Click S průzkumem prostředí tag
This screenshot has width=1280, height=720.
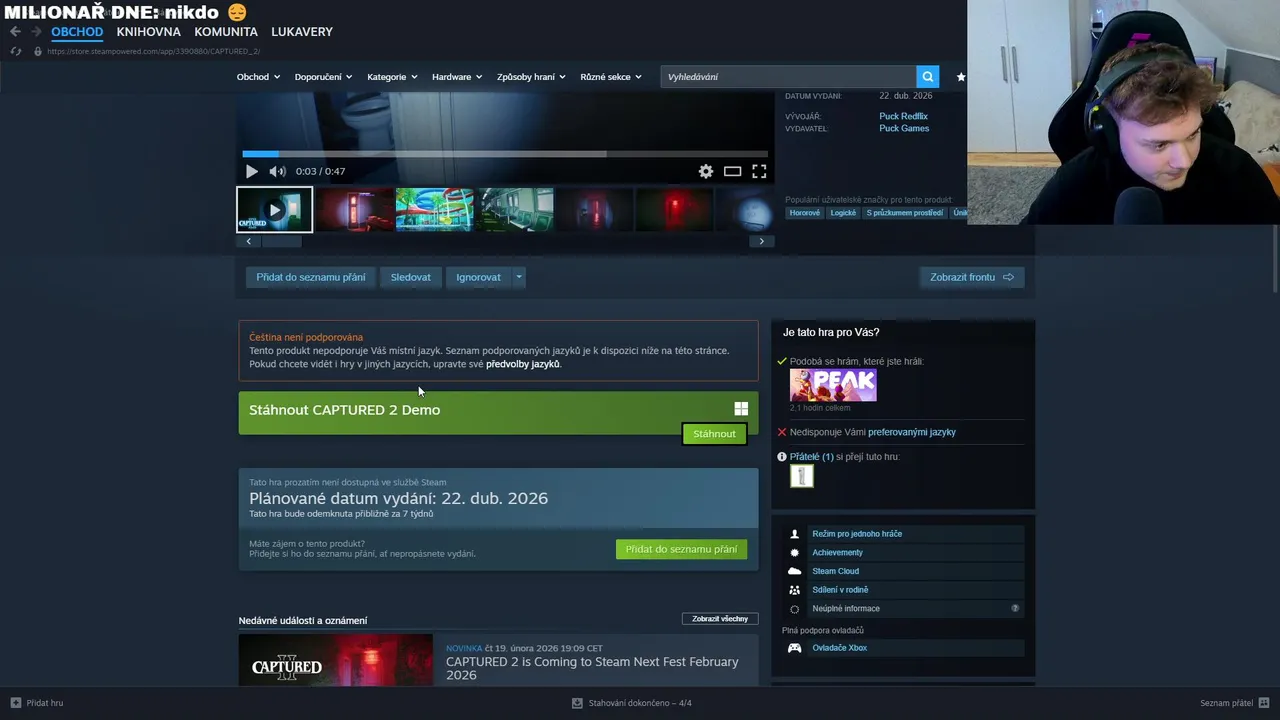click(905, 213)
